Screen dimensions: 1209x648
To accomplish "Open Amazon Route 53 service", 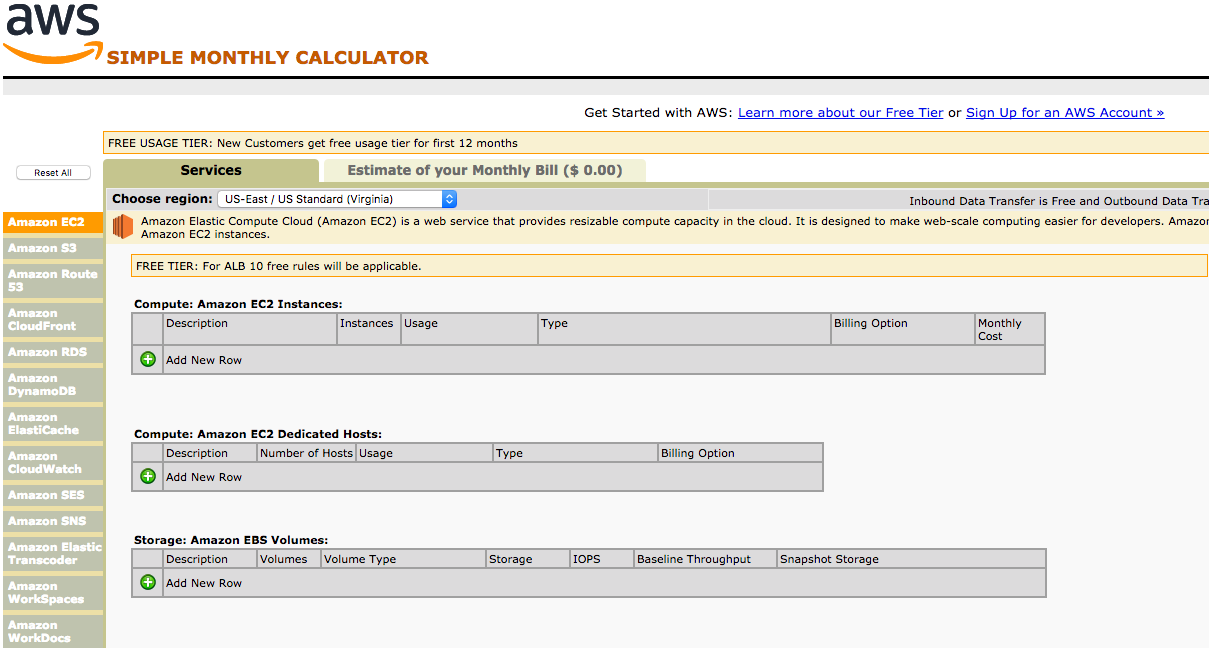I will click(x=52, y=280).
